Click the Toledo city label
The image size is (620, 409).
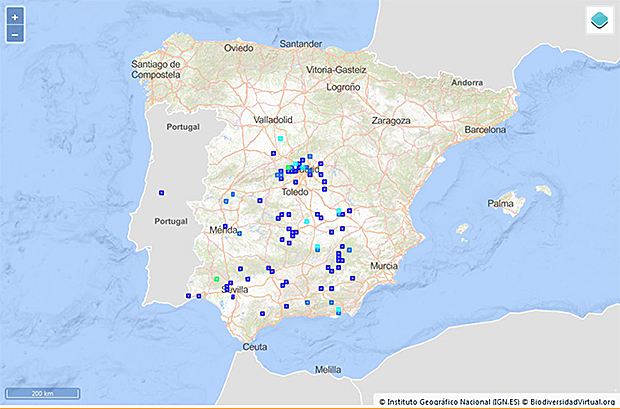pos(296,190)
